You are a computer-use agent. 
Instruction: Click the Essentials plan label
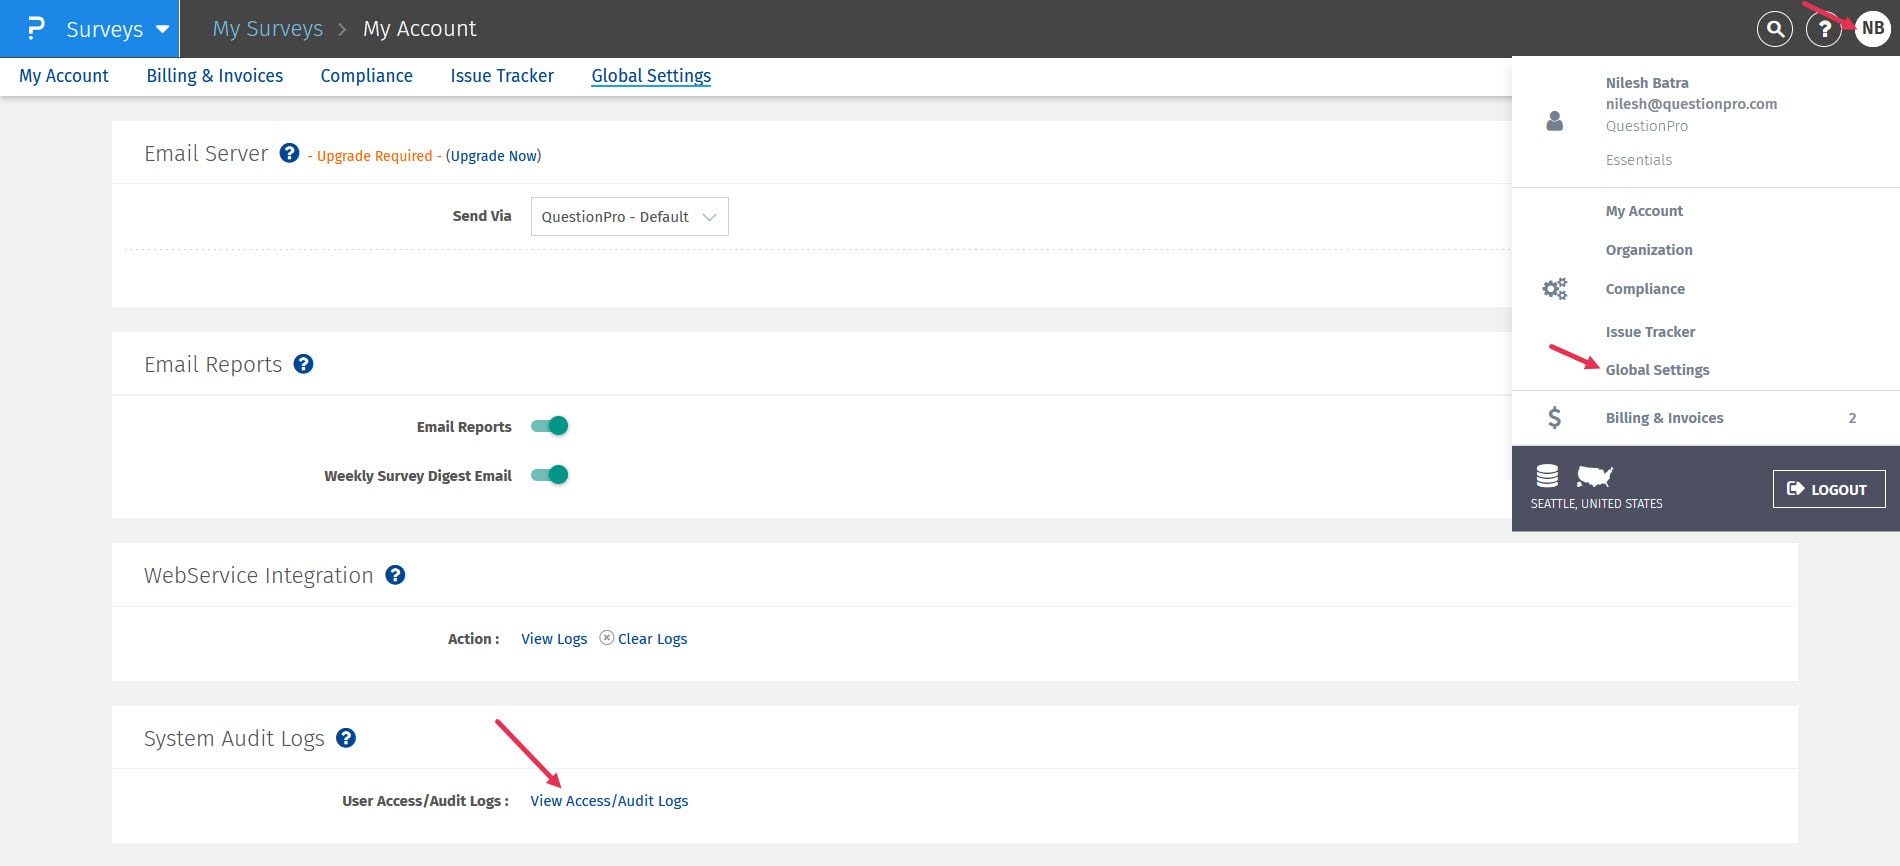coord(1638,160)
